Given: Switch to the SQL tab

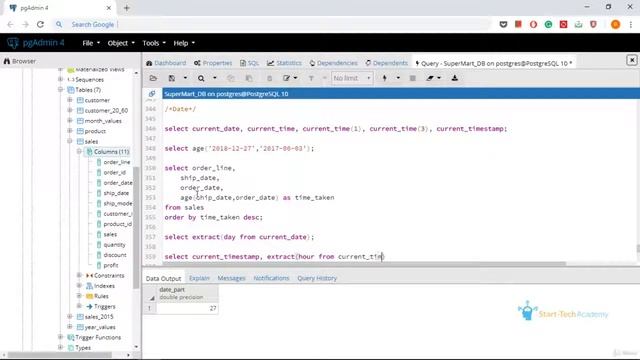Looking at the screenshot, I should pyautogui.click(x=249, y=63).
